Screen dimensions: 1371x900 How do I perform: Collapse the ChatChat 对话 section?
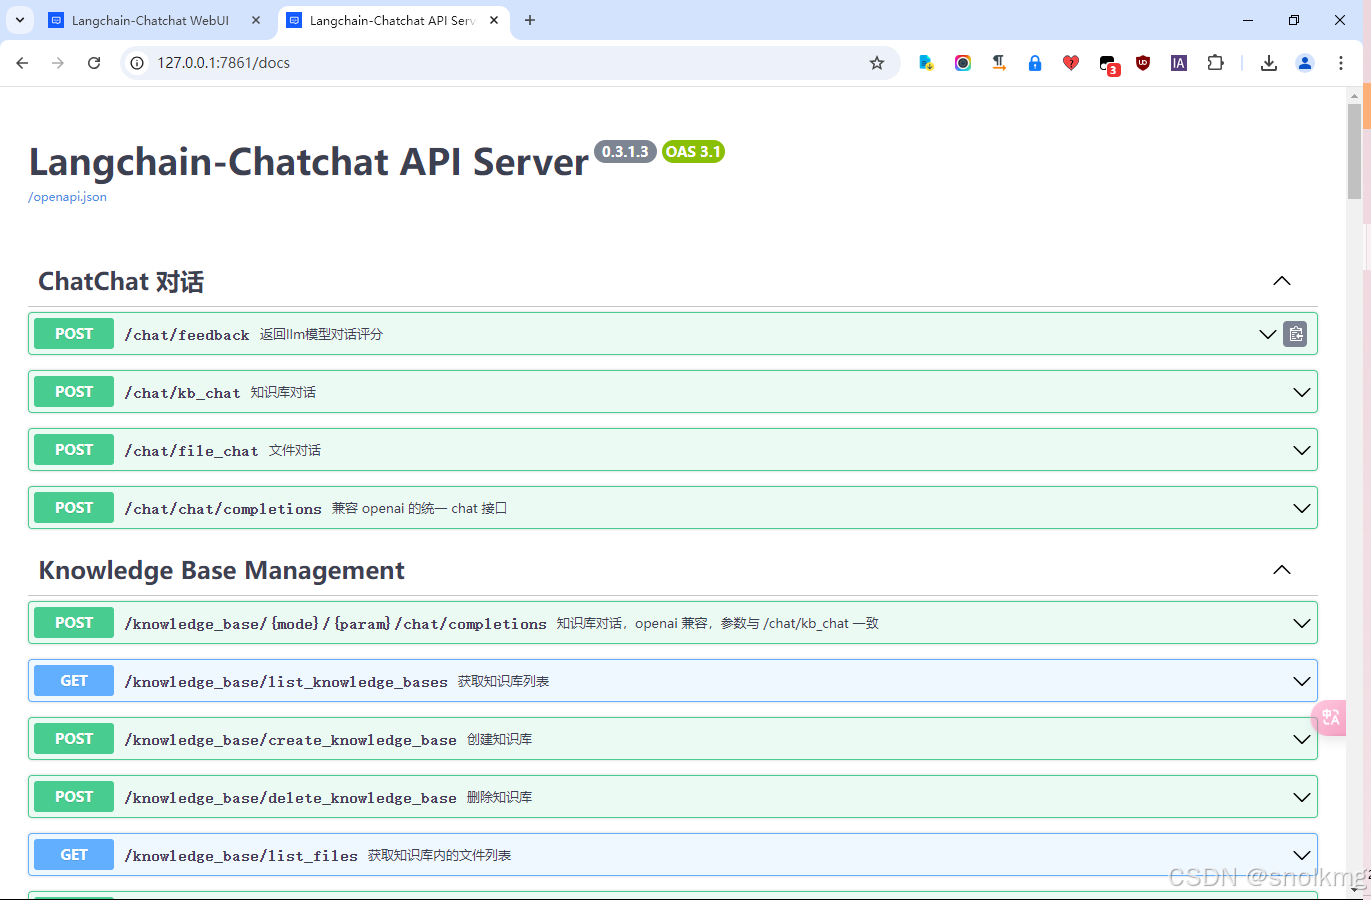1281,281
